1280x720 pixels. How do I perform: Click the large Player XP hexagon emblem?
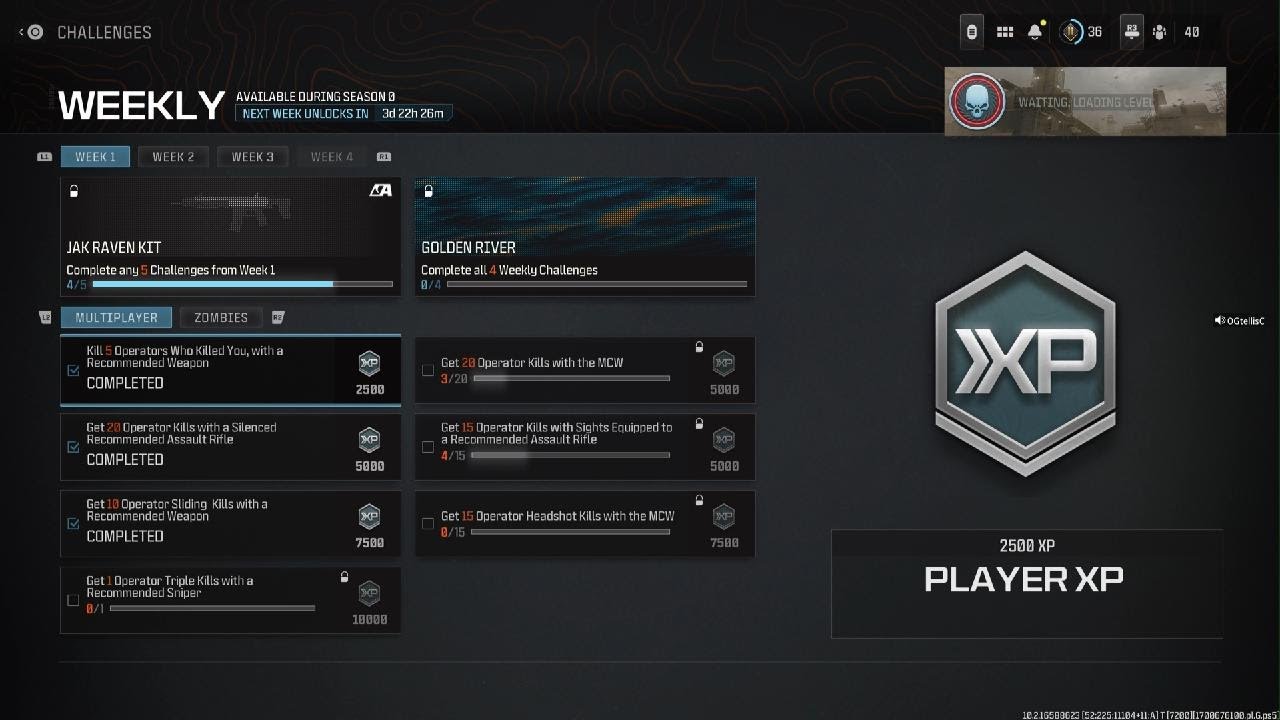click(x=1025, y=363)
